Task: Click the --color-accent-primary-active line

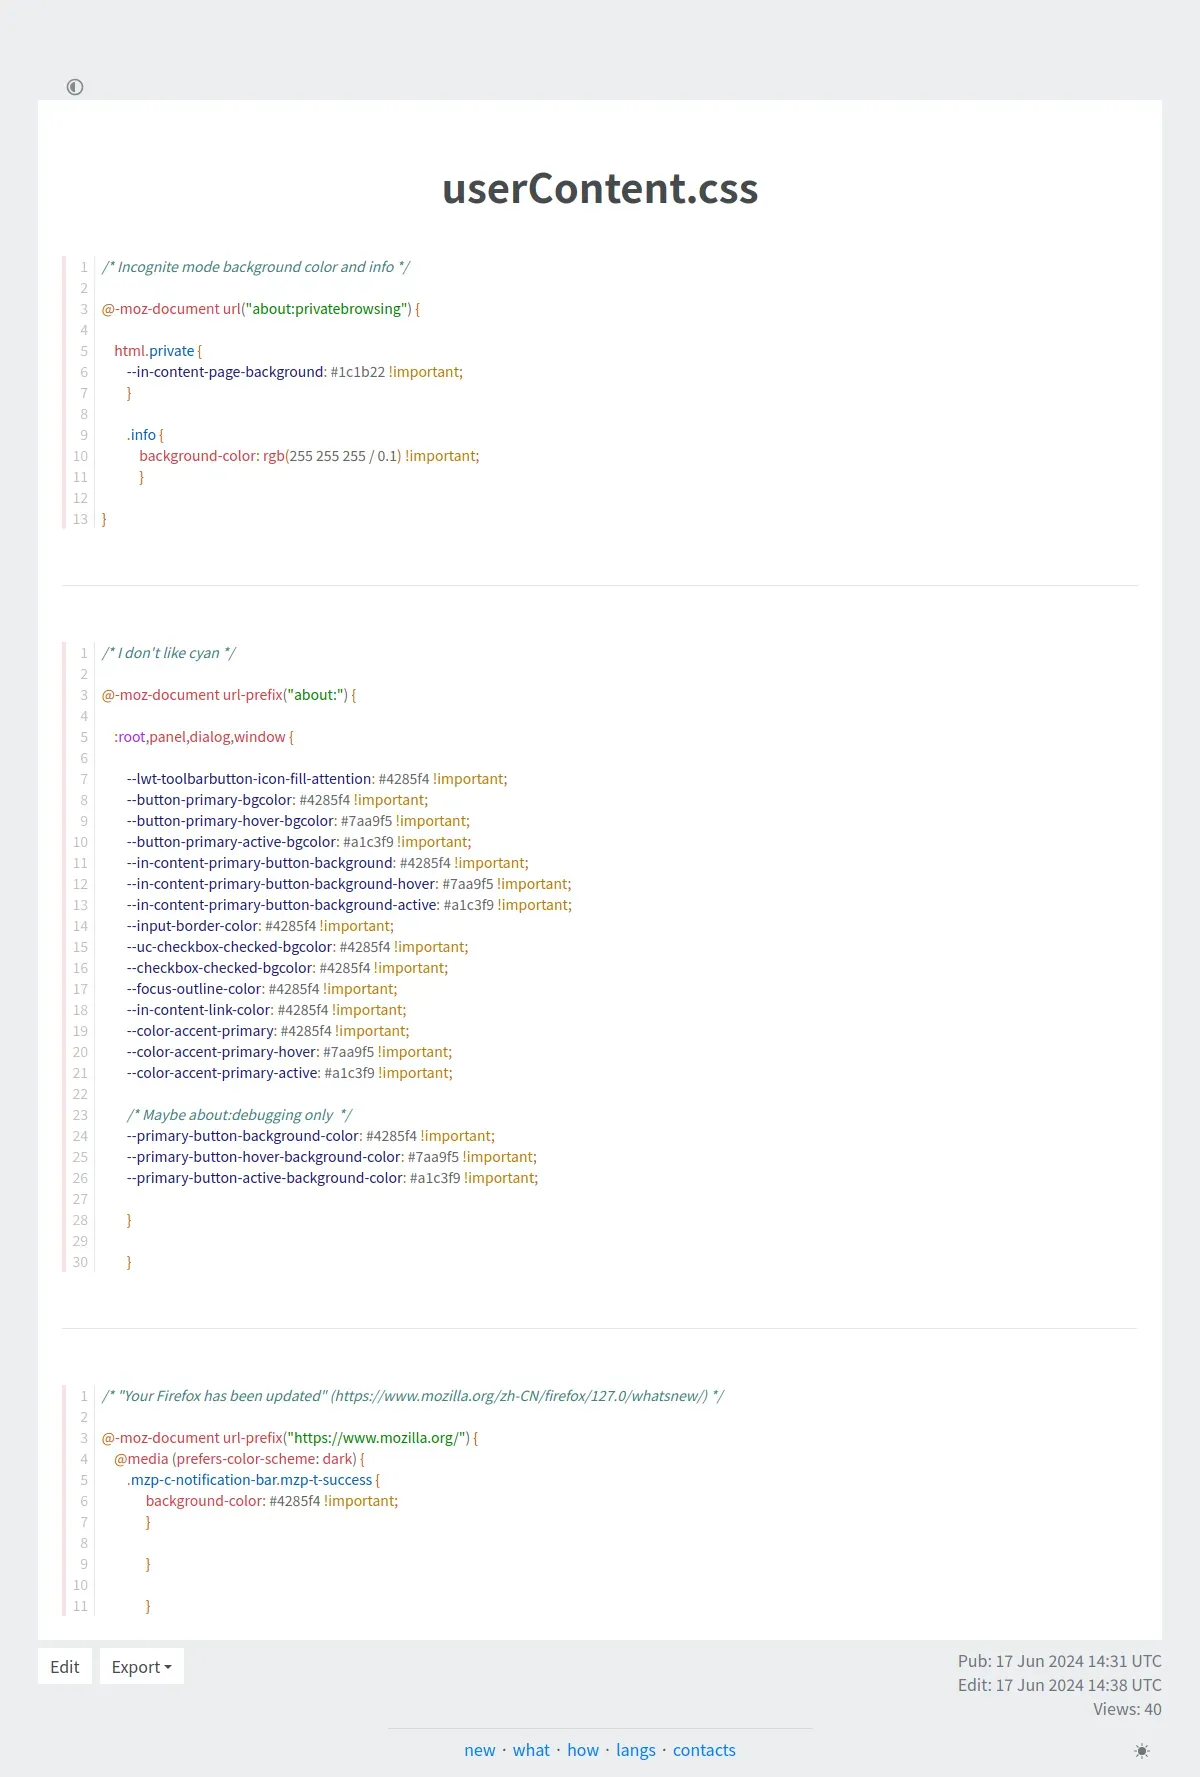Action: (x=290, y=1073)
